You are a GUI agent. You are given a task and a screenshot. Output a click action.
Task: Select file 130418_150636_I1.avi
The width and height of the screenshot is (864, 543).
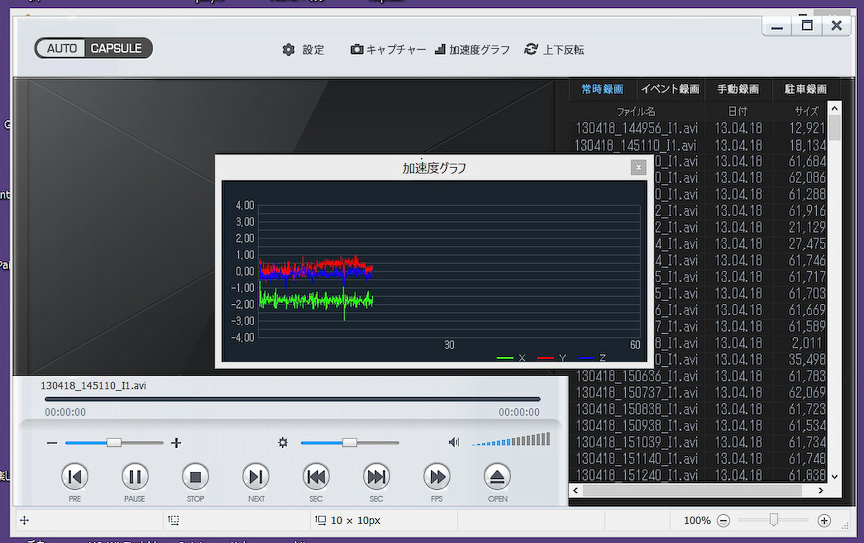[x=636, y=376]
